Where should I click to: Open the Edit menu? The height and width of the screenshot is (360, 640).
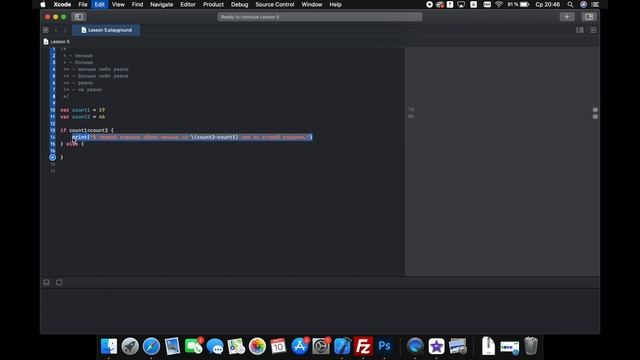pos(100,4)
